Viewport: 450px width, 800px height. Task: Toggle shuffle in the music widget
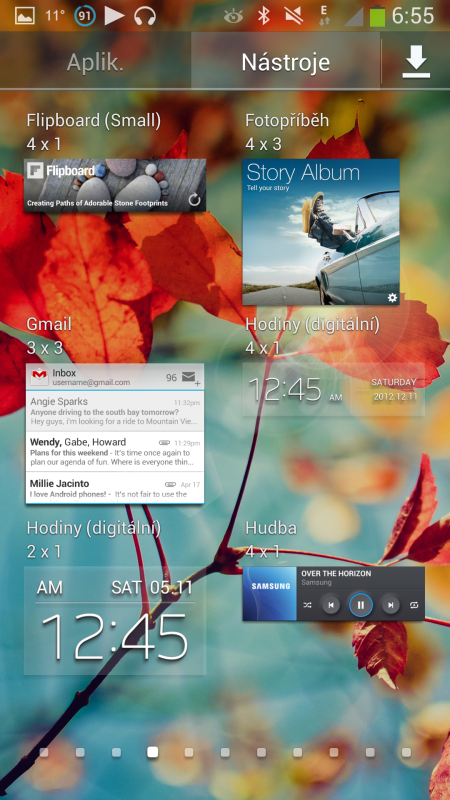[x=307, y=605]
